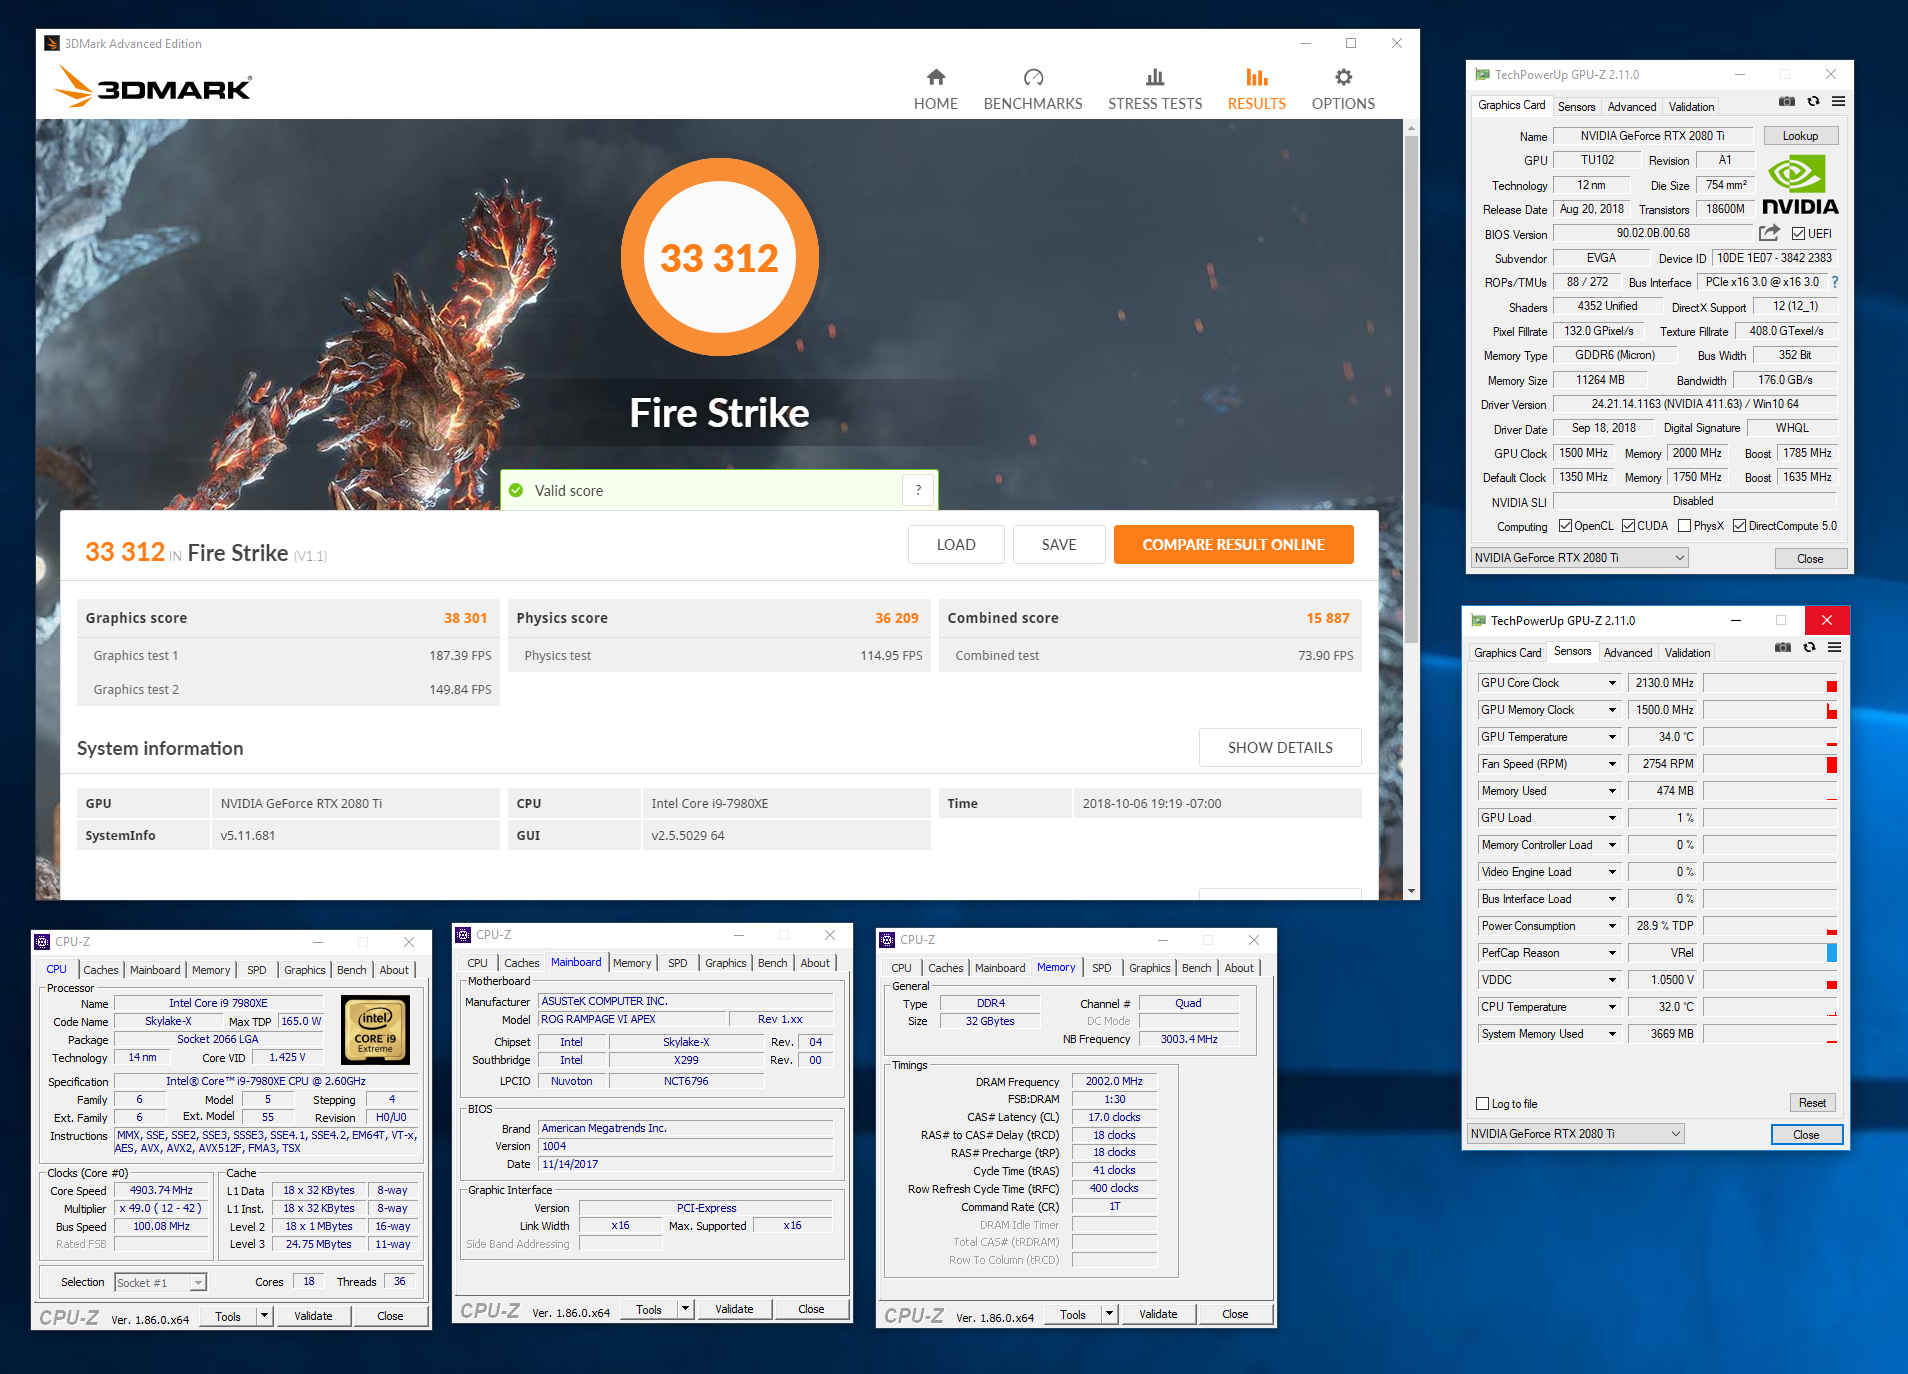This screenshot has height=1374, width=1908.
Task: Click the Load button in 3DMark
Action: [x=956, y=545]
